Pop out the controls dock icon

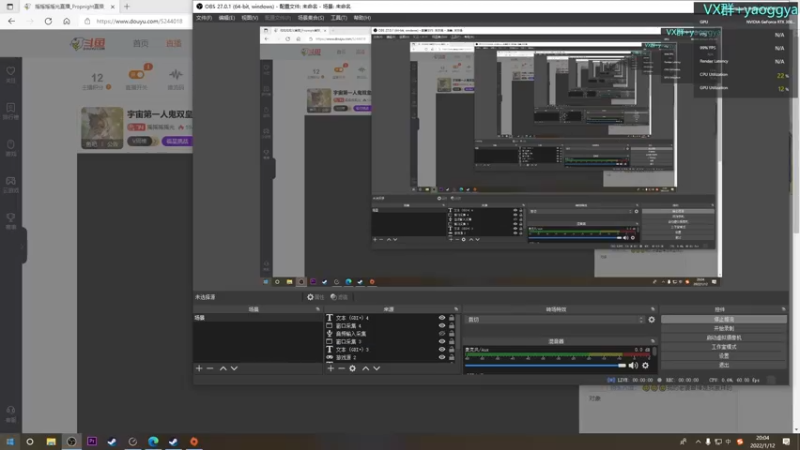click(x=784, y=309)
